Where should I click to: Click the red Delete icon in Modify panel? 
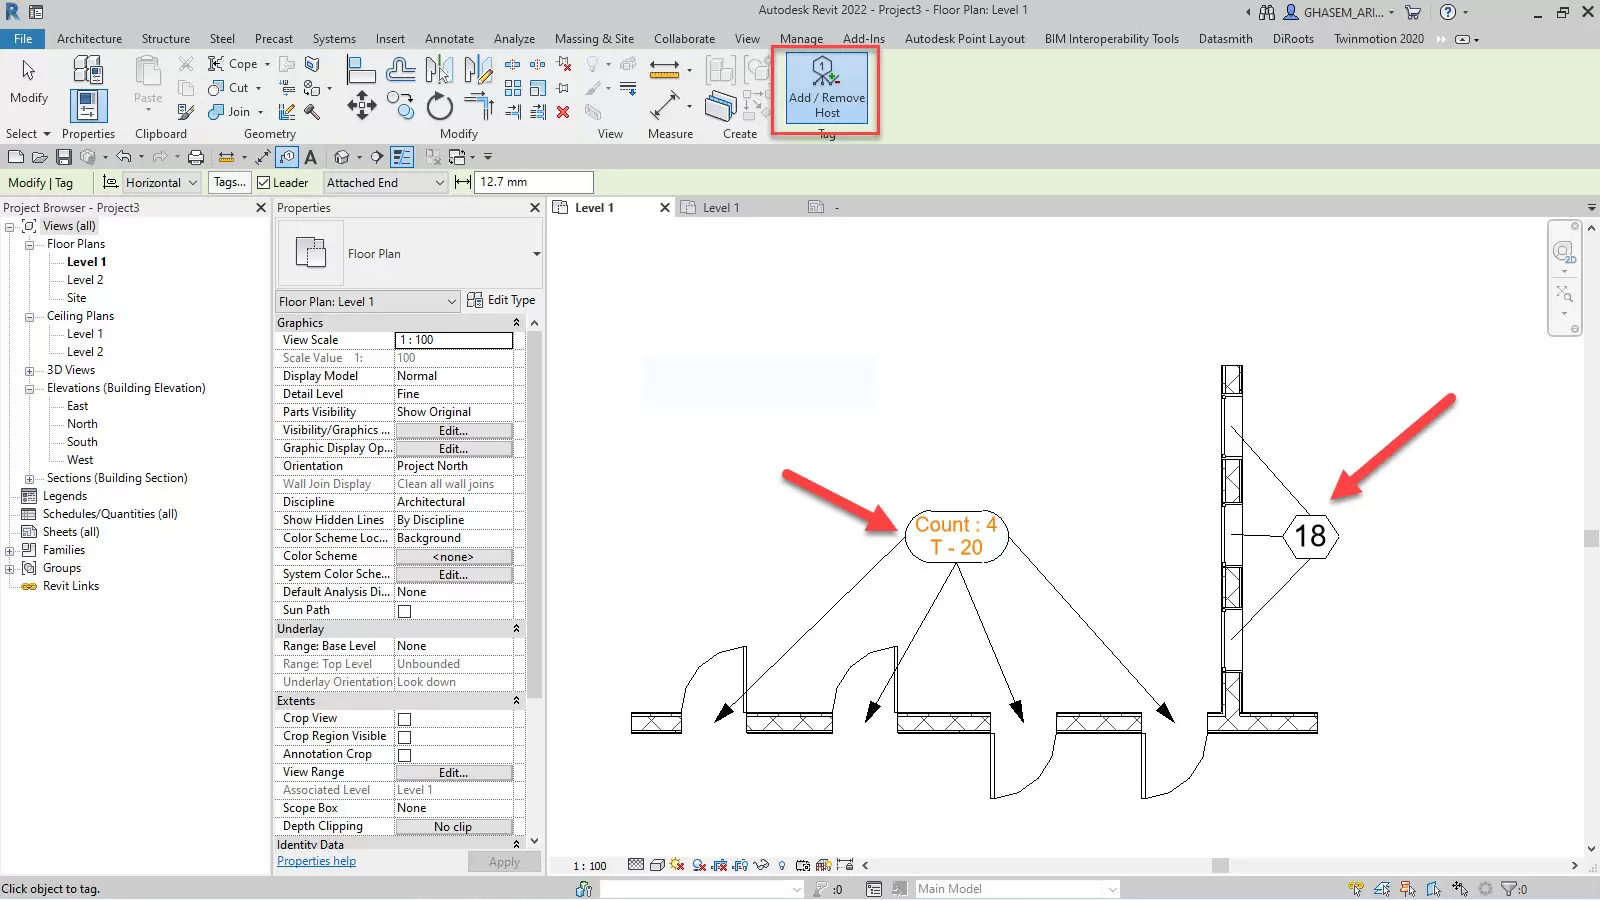tap(563, 112)
